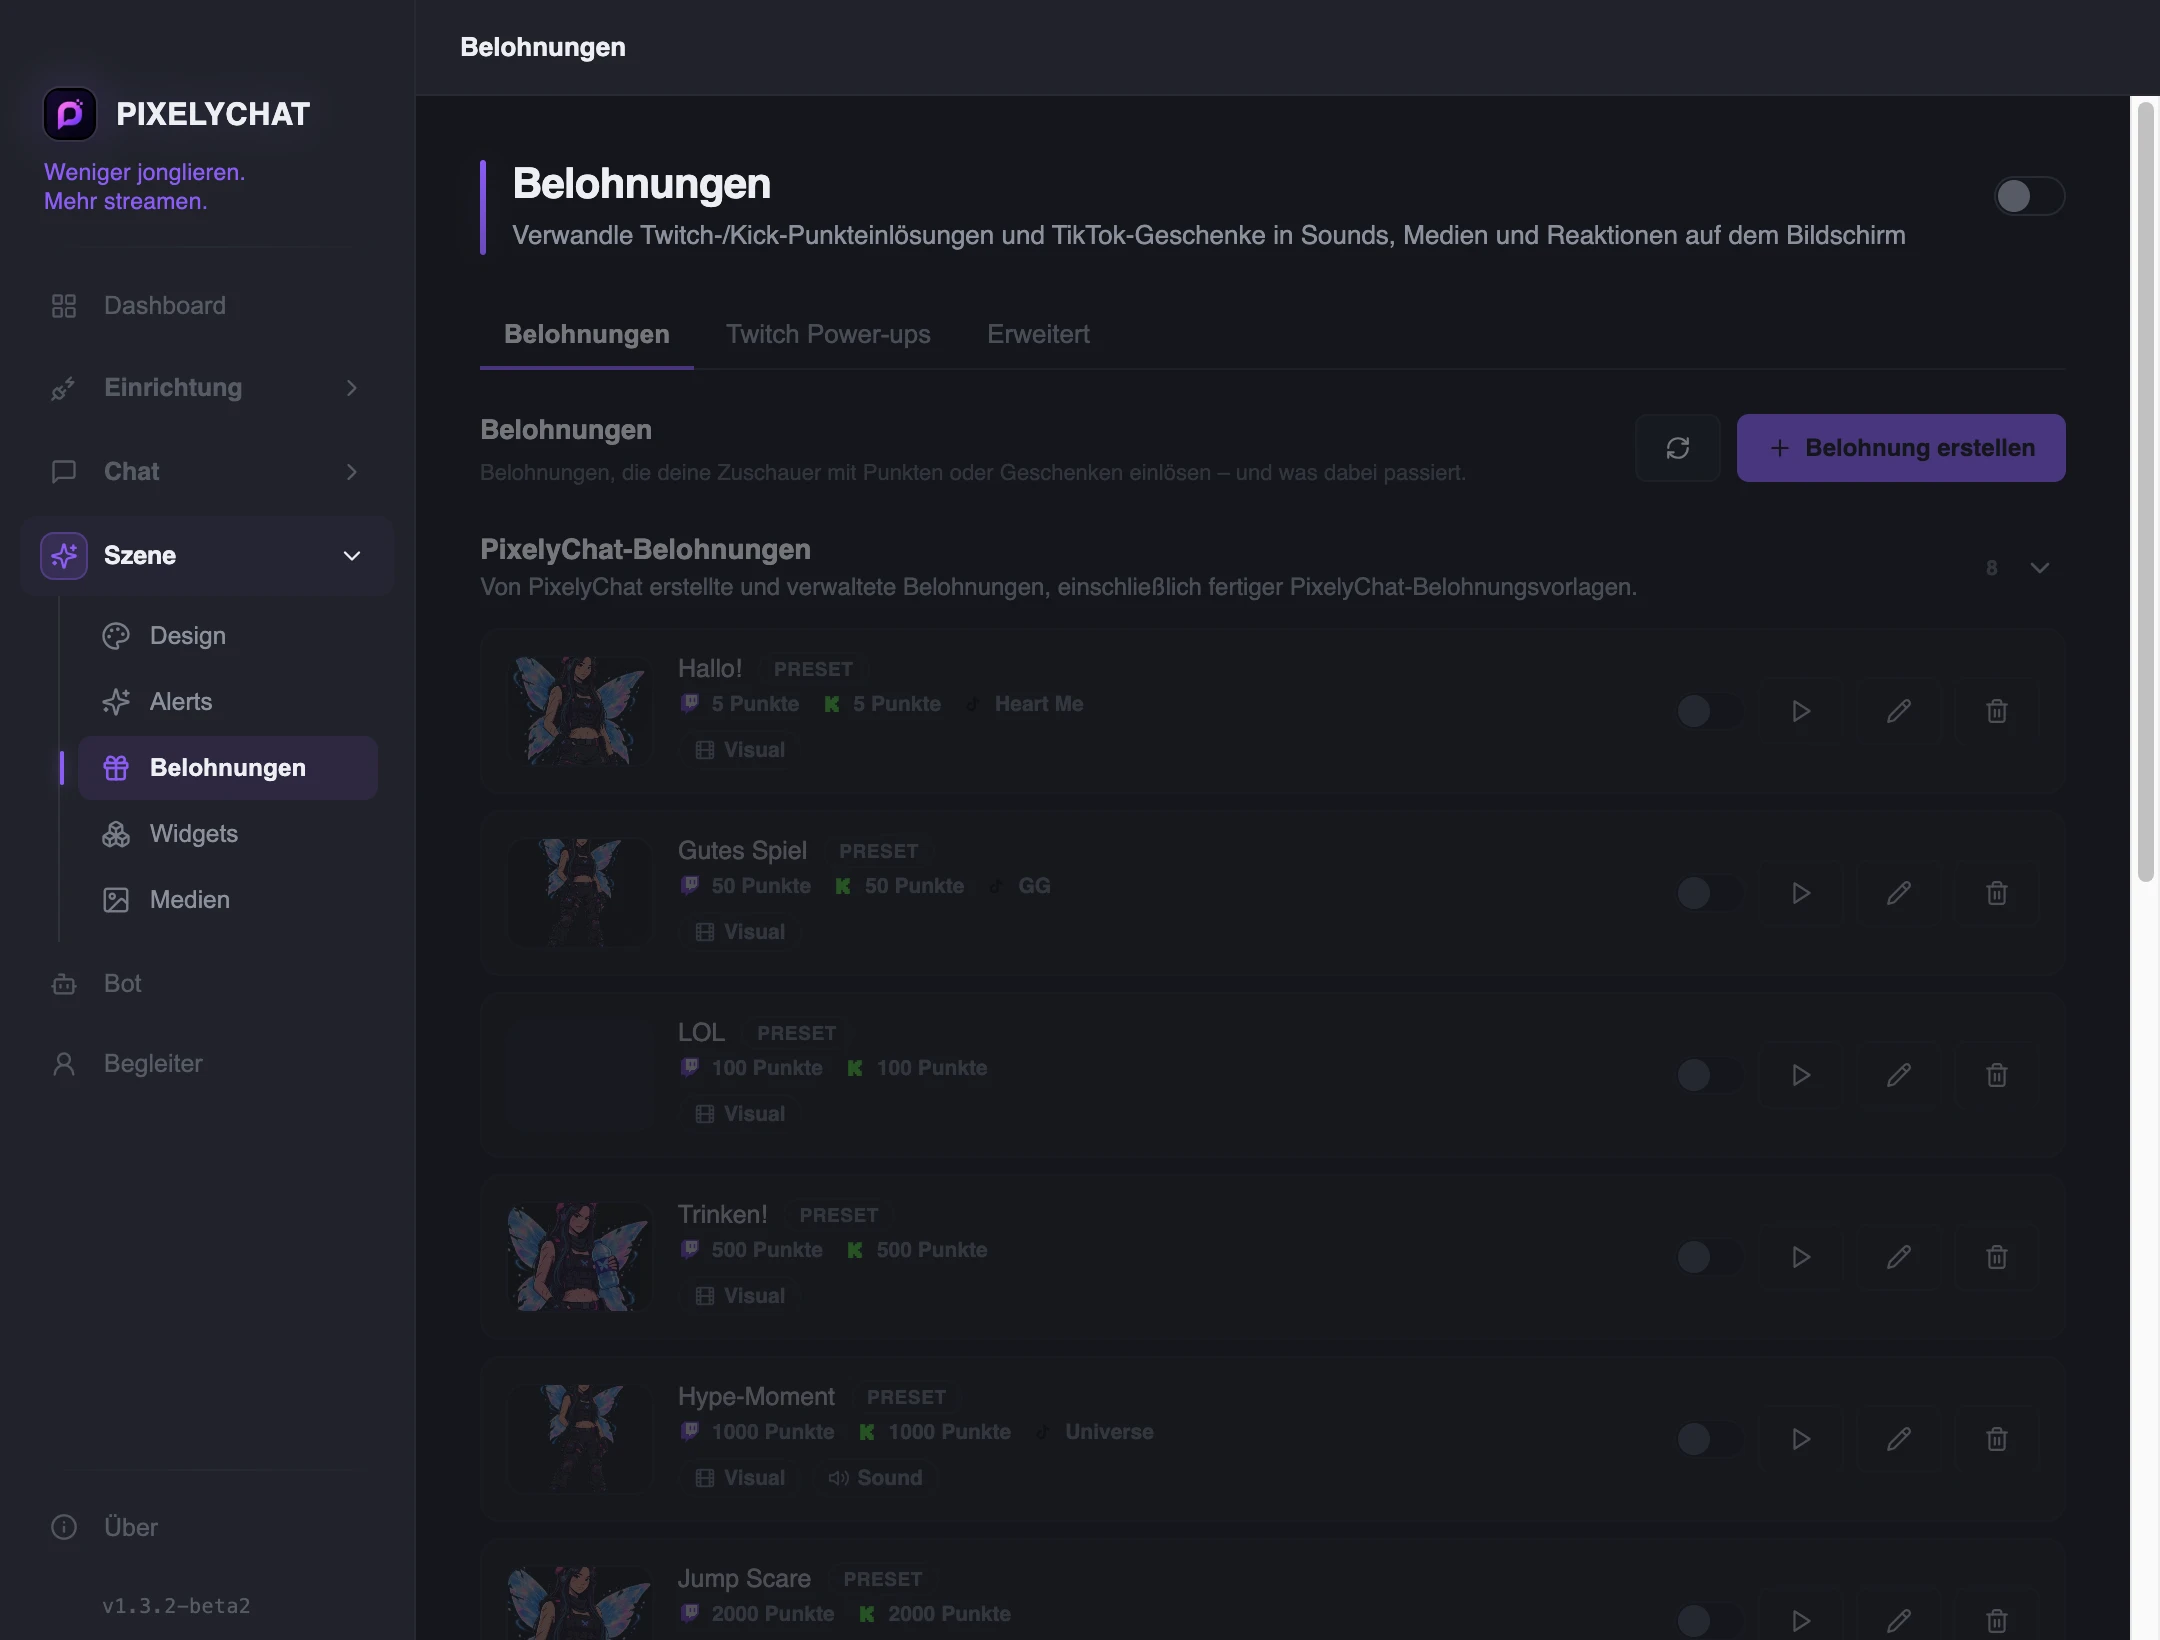Expand the Einrichtung sidebar section
Viewport: 2160px width, 1640px height.
click(207, 387)
